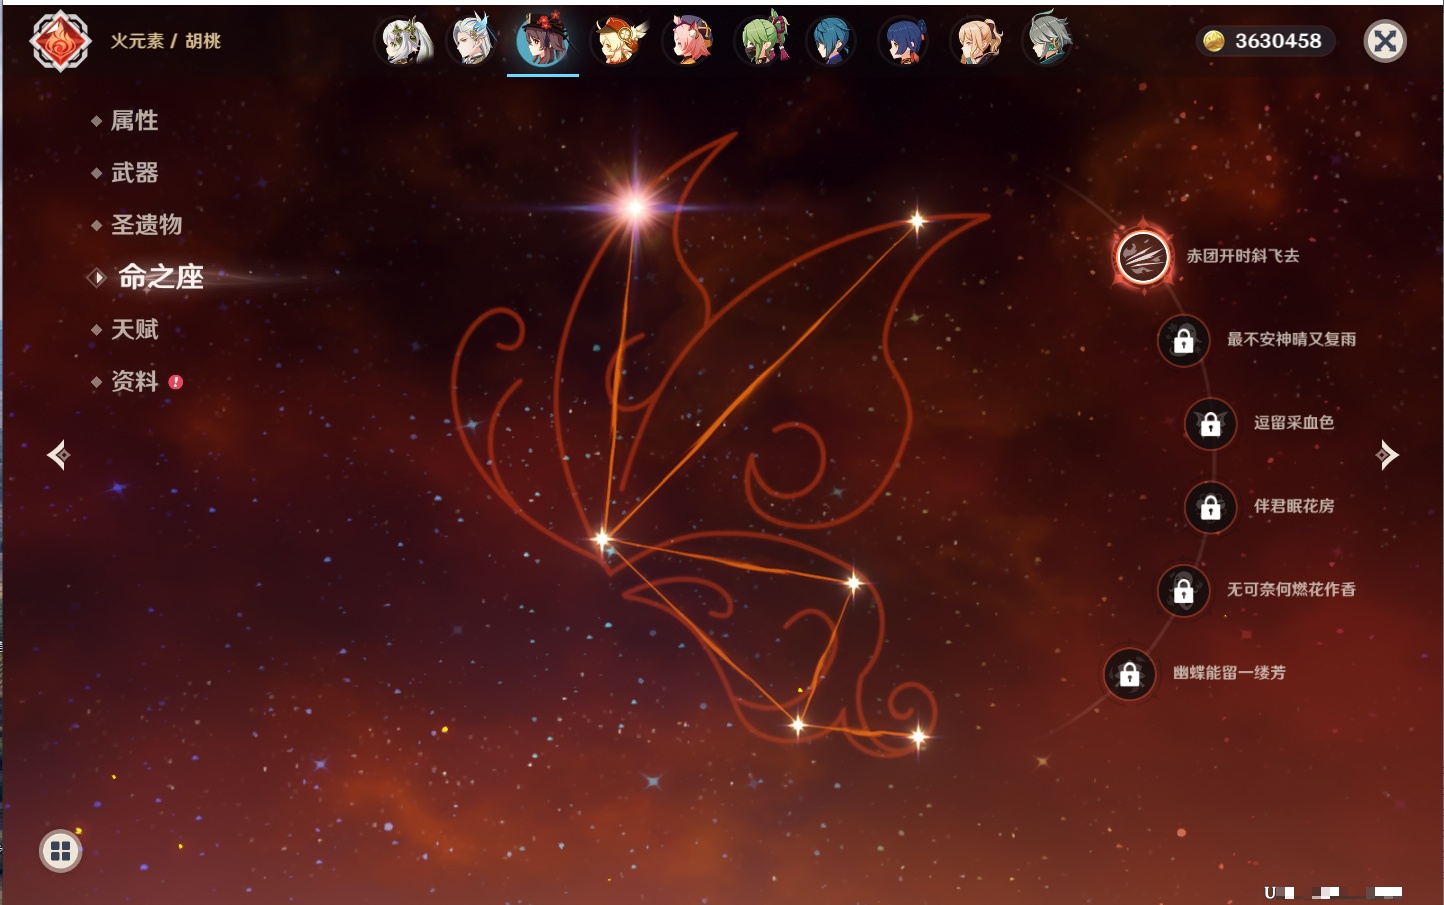Click the constellation name text 逗留采血色
The image size is (1444, 905).
tap(1294, 422)
